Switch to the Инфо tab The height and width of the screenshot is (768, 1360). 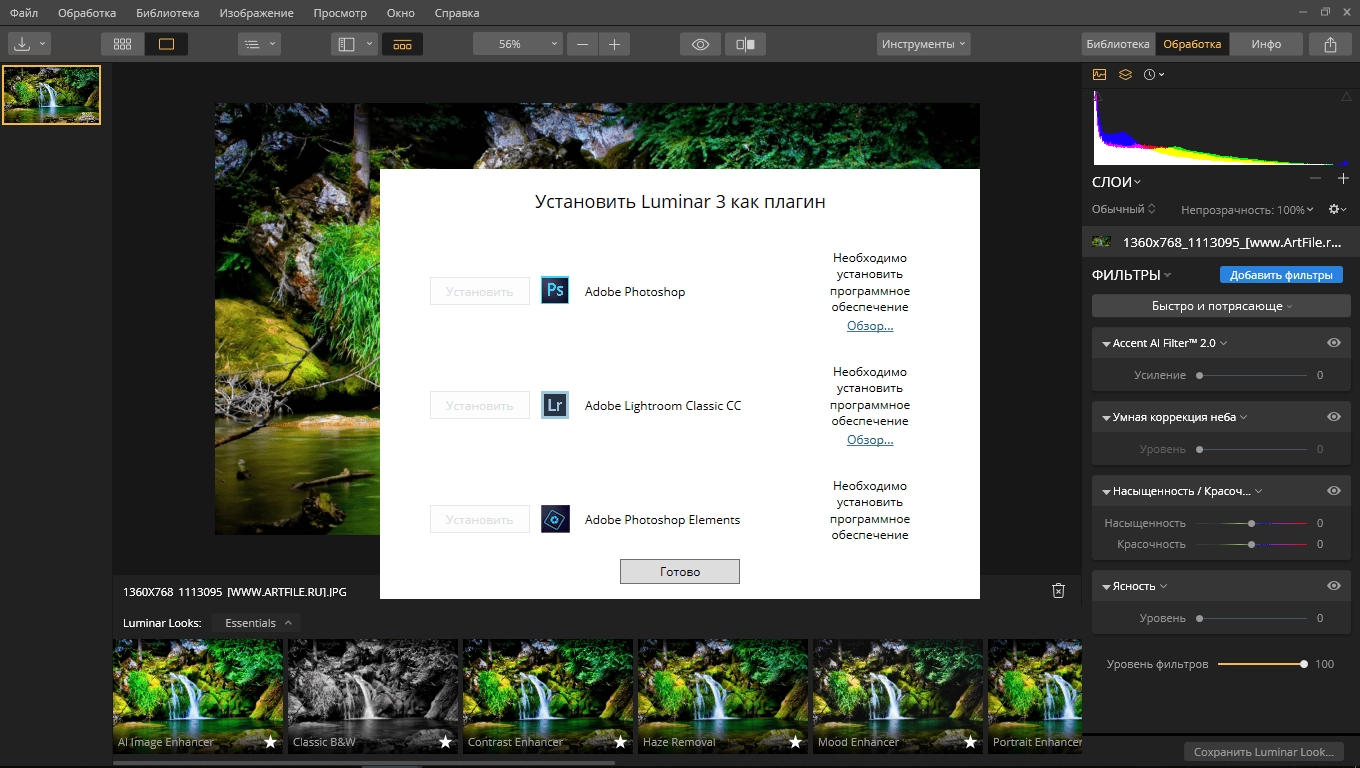(x=1266, y=44)
